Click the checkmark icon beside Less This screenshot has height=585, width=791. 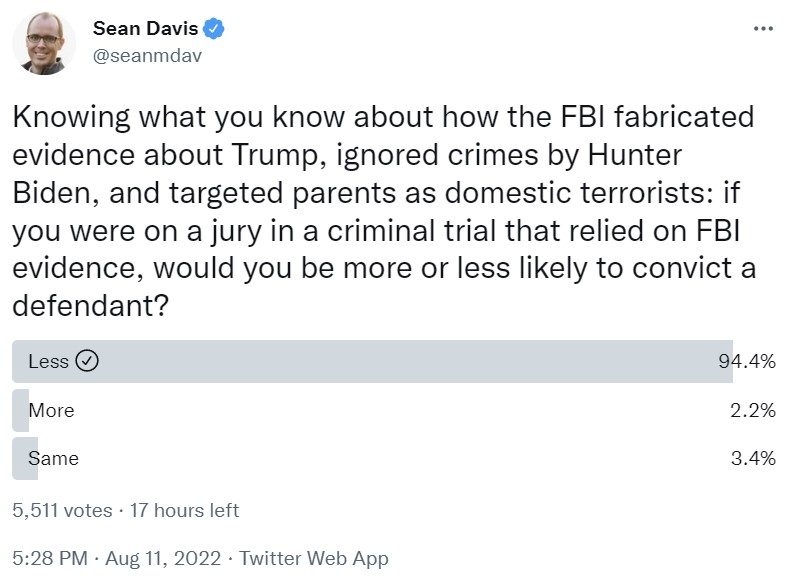point(87,361)
